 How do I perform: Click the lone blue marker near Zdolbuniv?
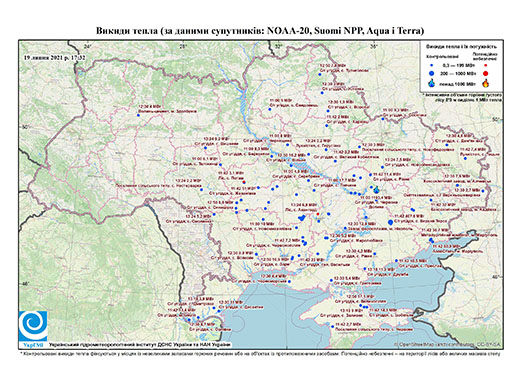coord(138,115)
